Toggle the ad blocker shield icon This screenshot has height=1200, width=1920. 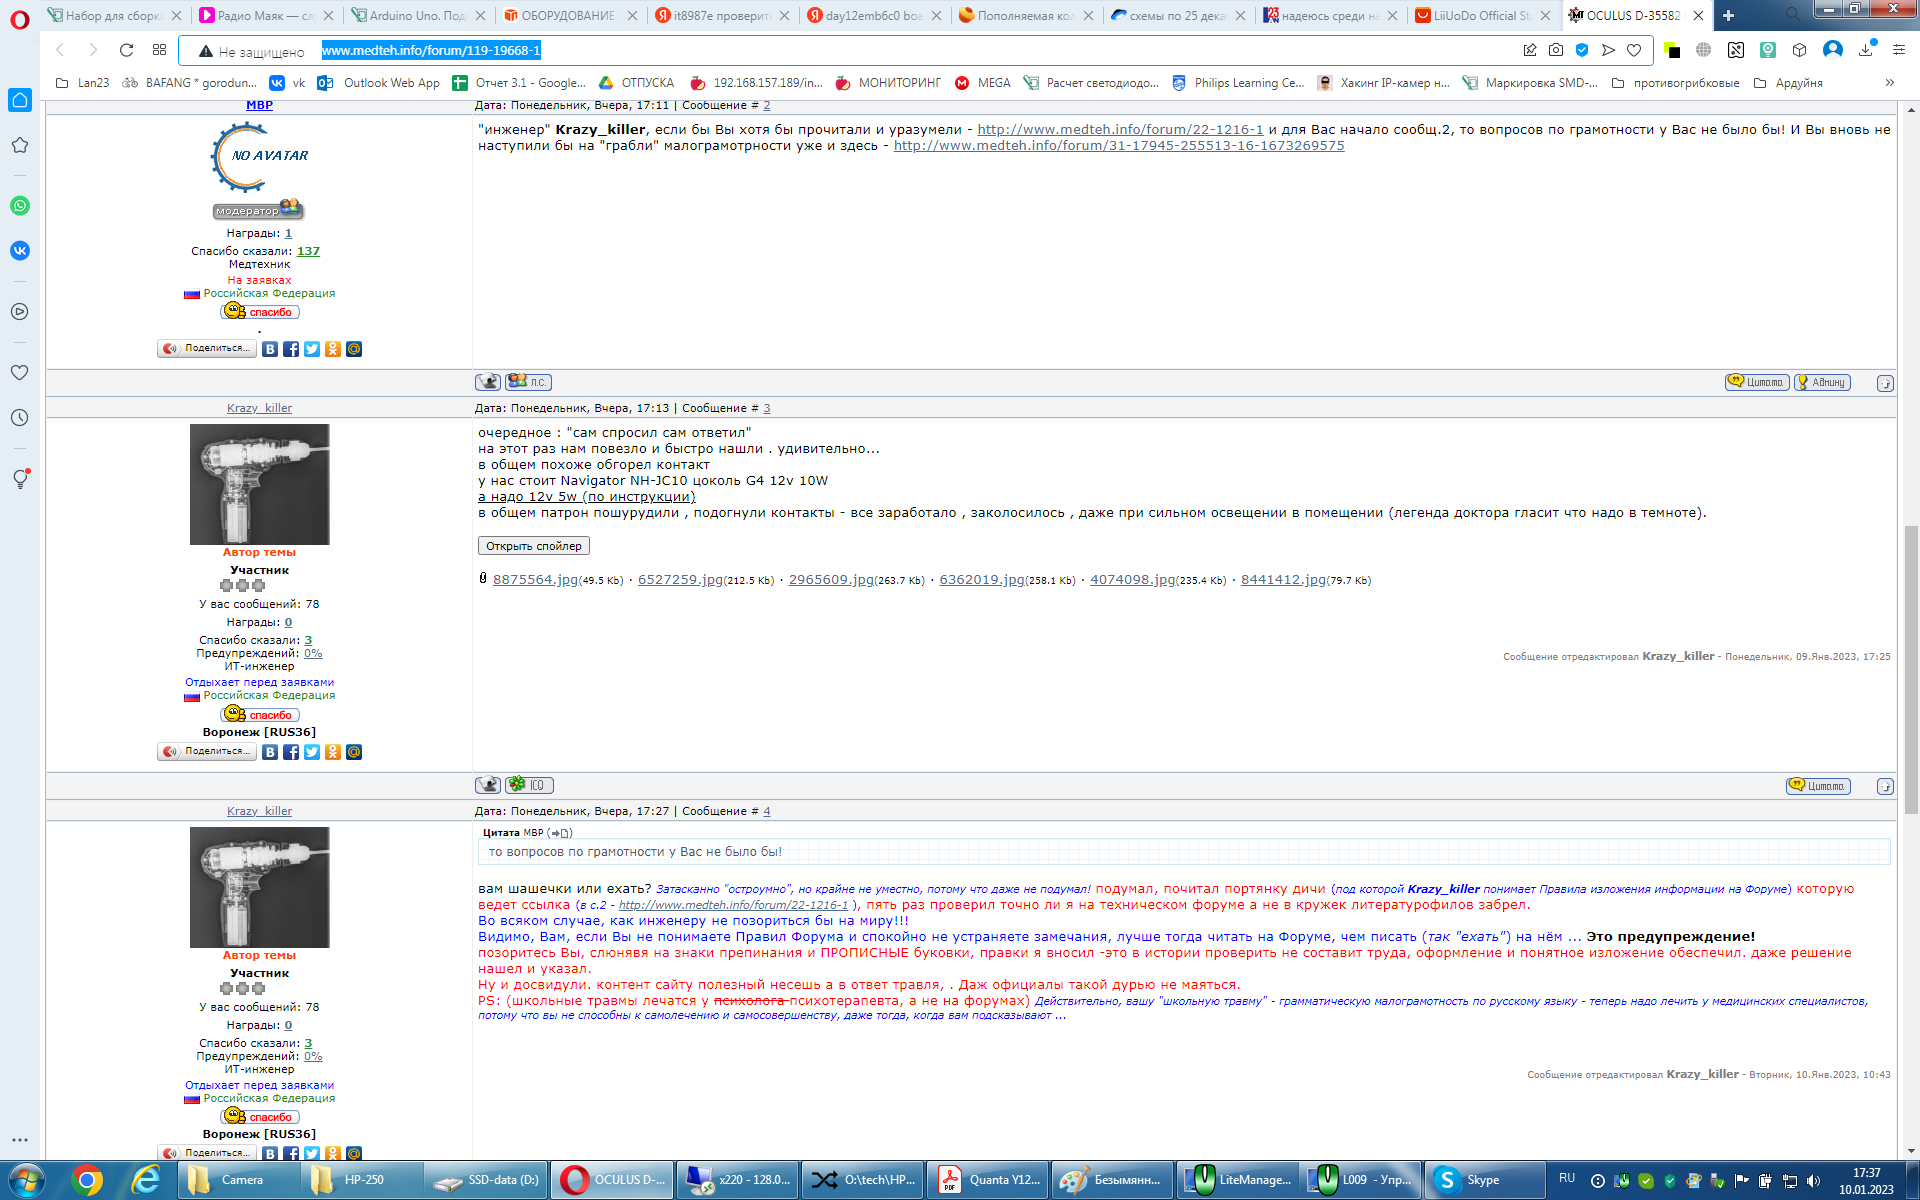1582,50
